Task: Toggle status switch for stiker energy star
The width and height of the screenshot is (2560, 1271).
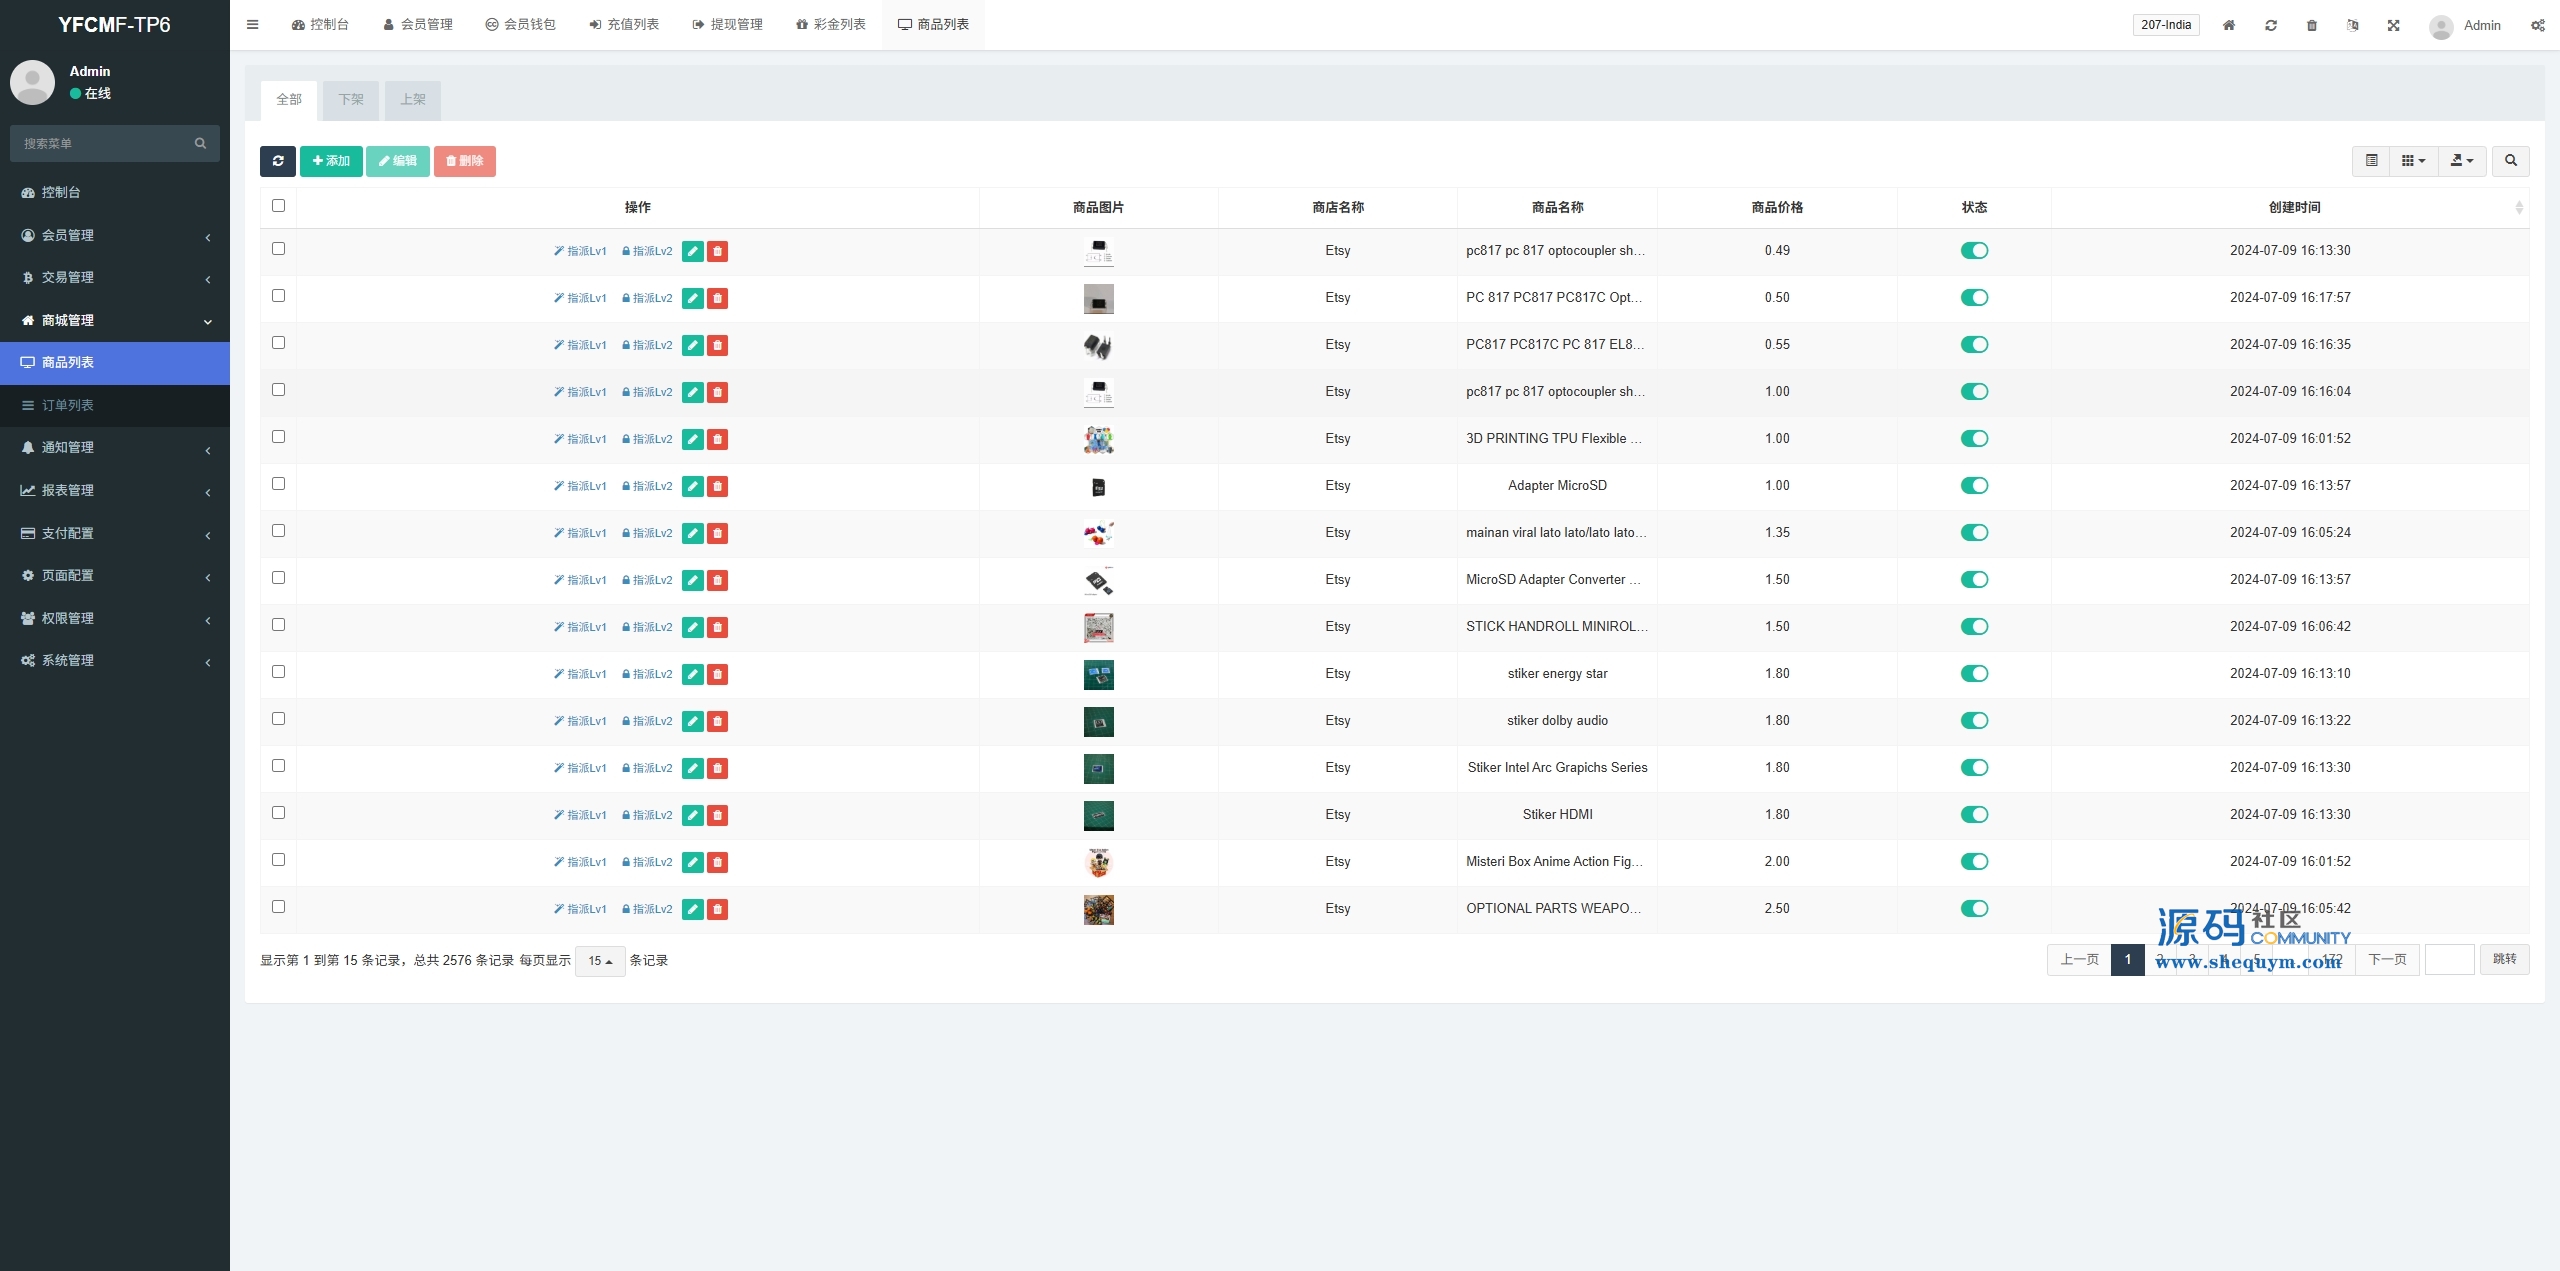Action: [1974, 674]
